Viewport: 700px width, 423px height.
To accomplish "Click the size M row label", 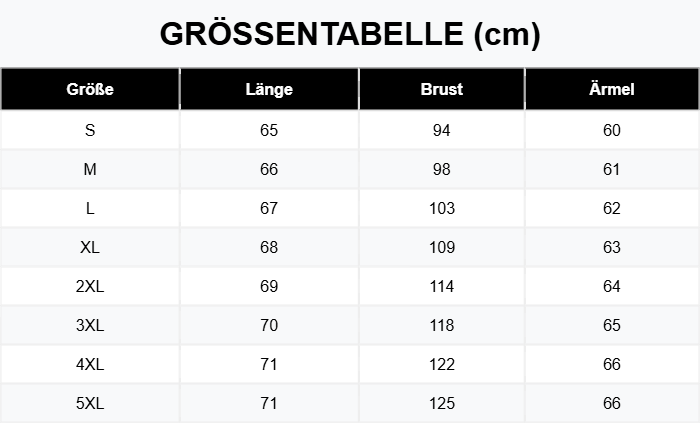I will tap(90, 170).
